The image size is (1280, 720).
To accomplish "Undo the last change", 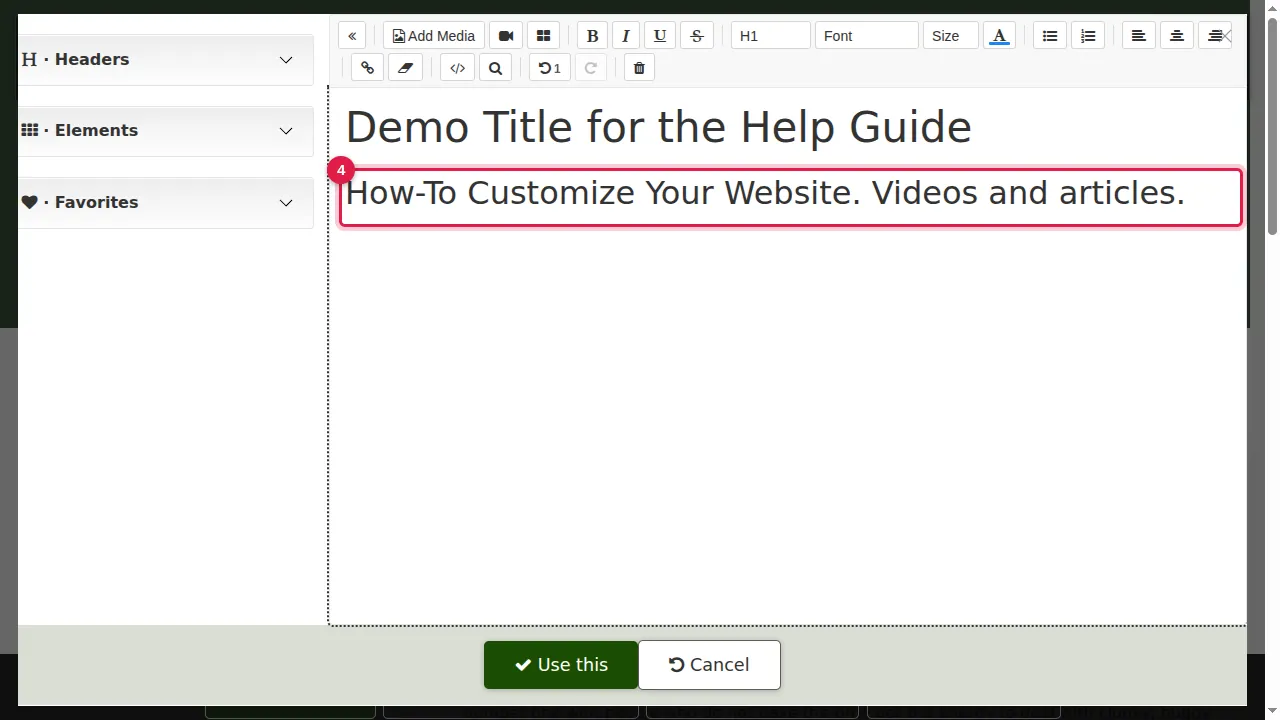I will pyautogui.click(x=549, y=68).
